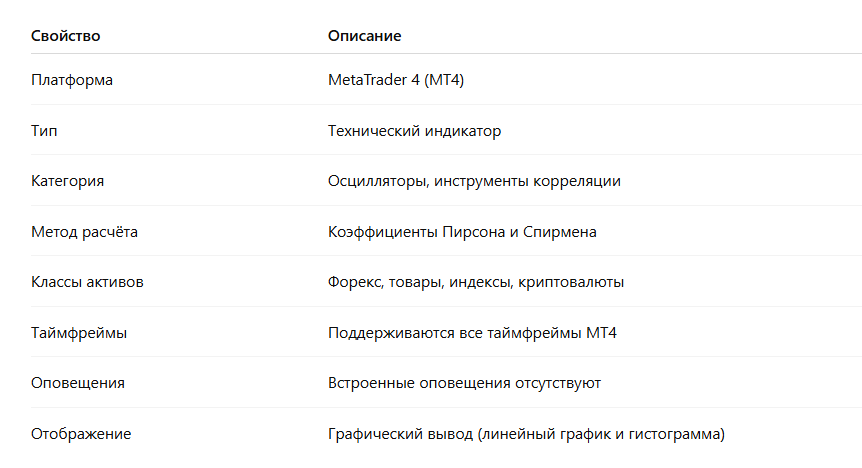The image size is (862, 468).
Task: Click the Технический индикатор description
Action: (x=415, y=131)
